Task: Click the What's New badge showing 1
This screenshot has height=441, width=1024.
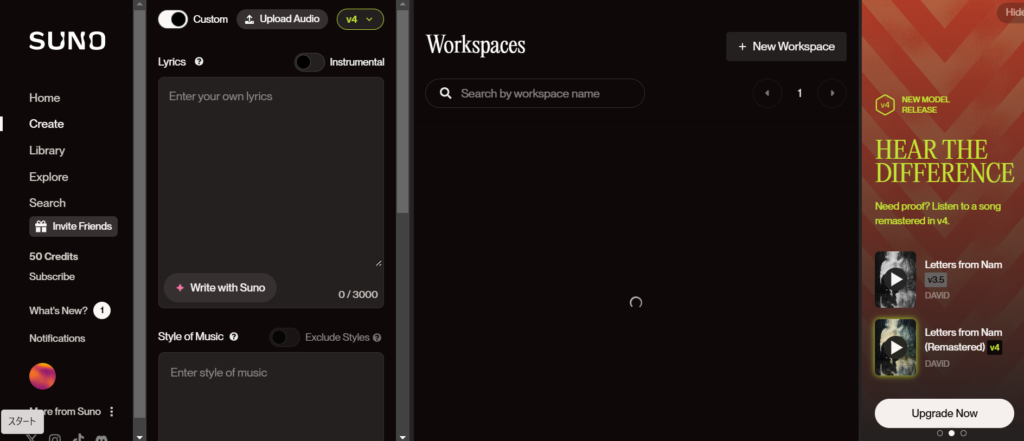Action: click(x=102, y=310)
